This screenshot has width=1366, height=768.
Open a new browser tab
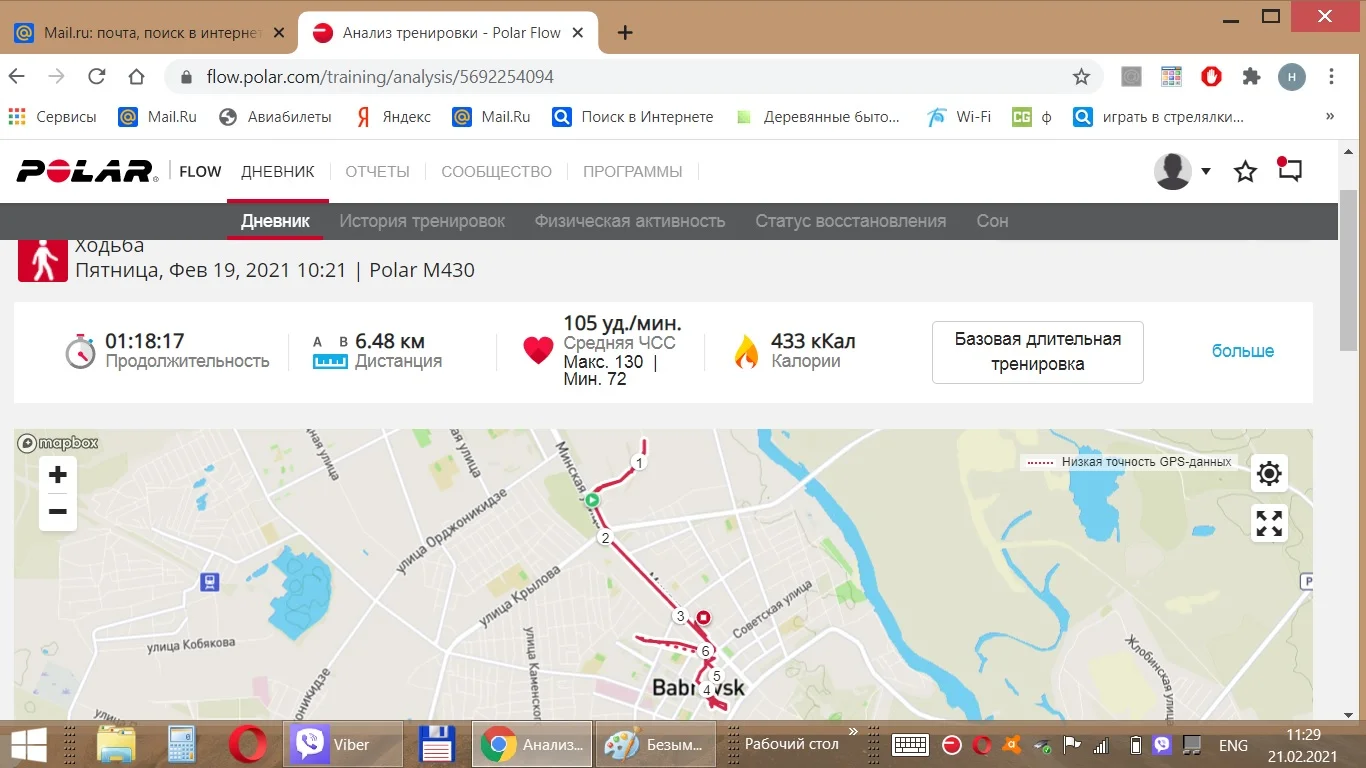click(x=625, y=33)
